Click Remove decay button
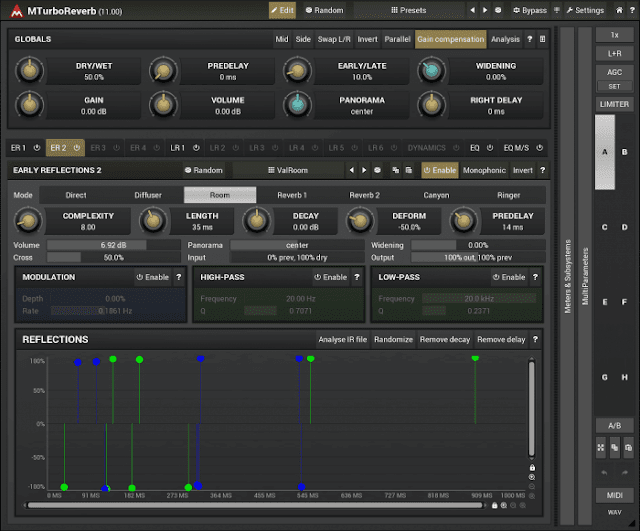This screenshot has width=640, height=531. tap(445, 340)
